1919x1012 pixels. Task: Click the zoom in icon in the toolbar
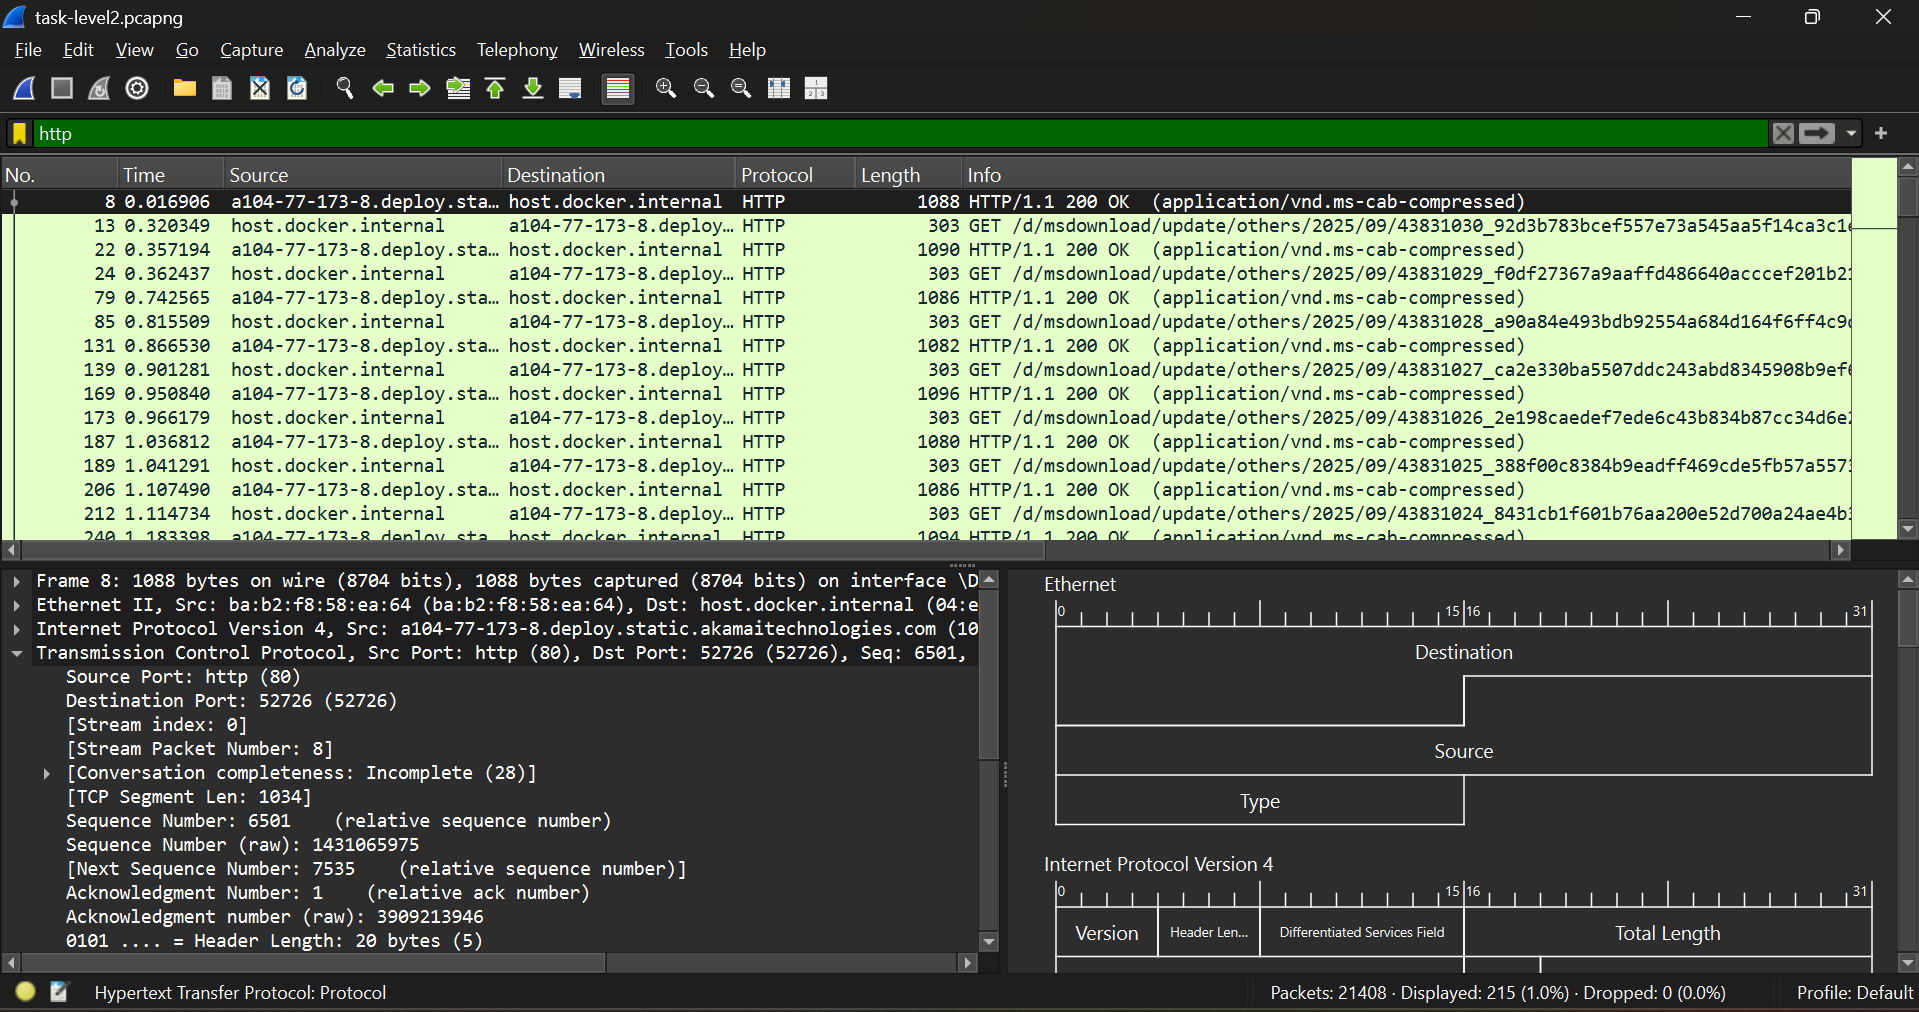[666, 88]
